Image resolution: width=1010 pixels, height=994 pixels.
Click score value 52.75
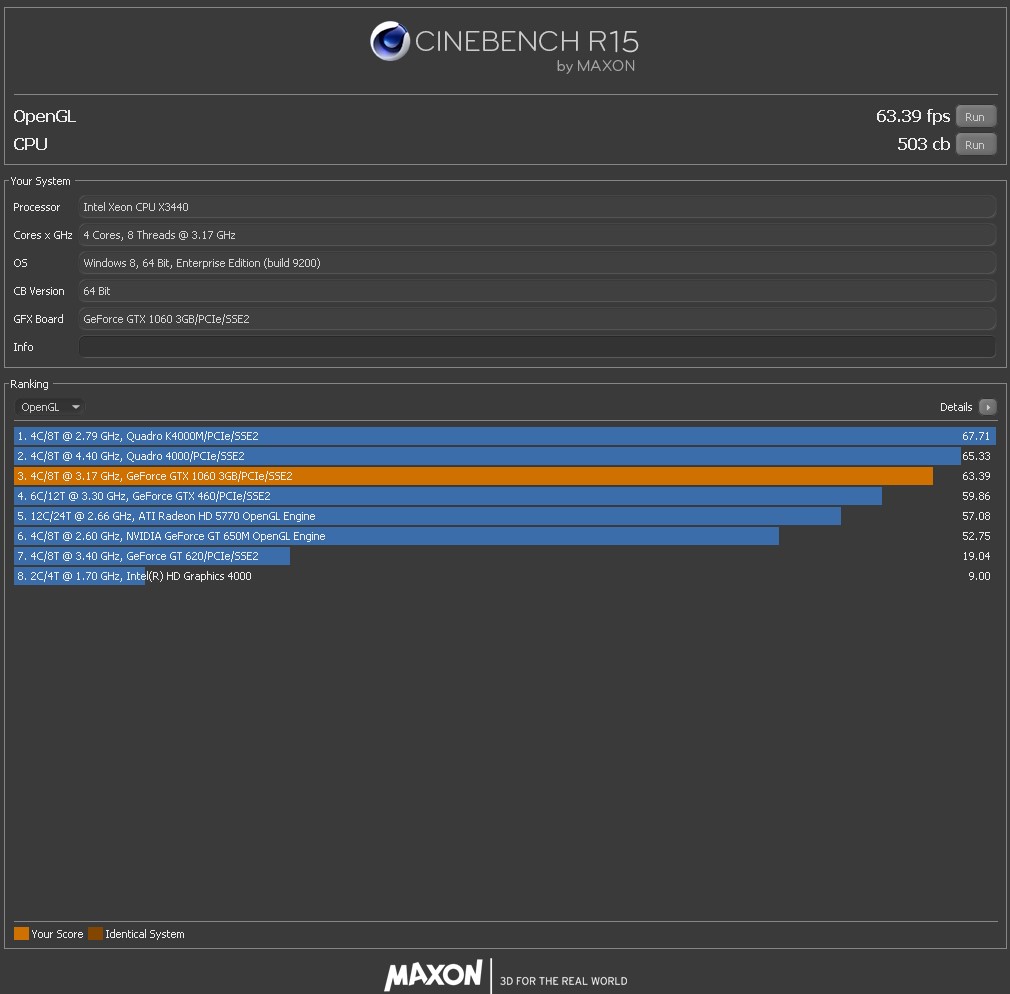pos(976,536)
